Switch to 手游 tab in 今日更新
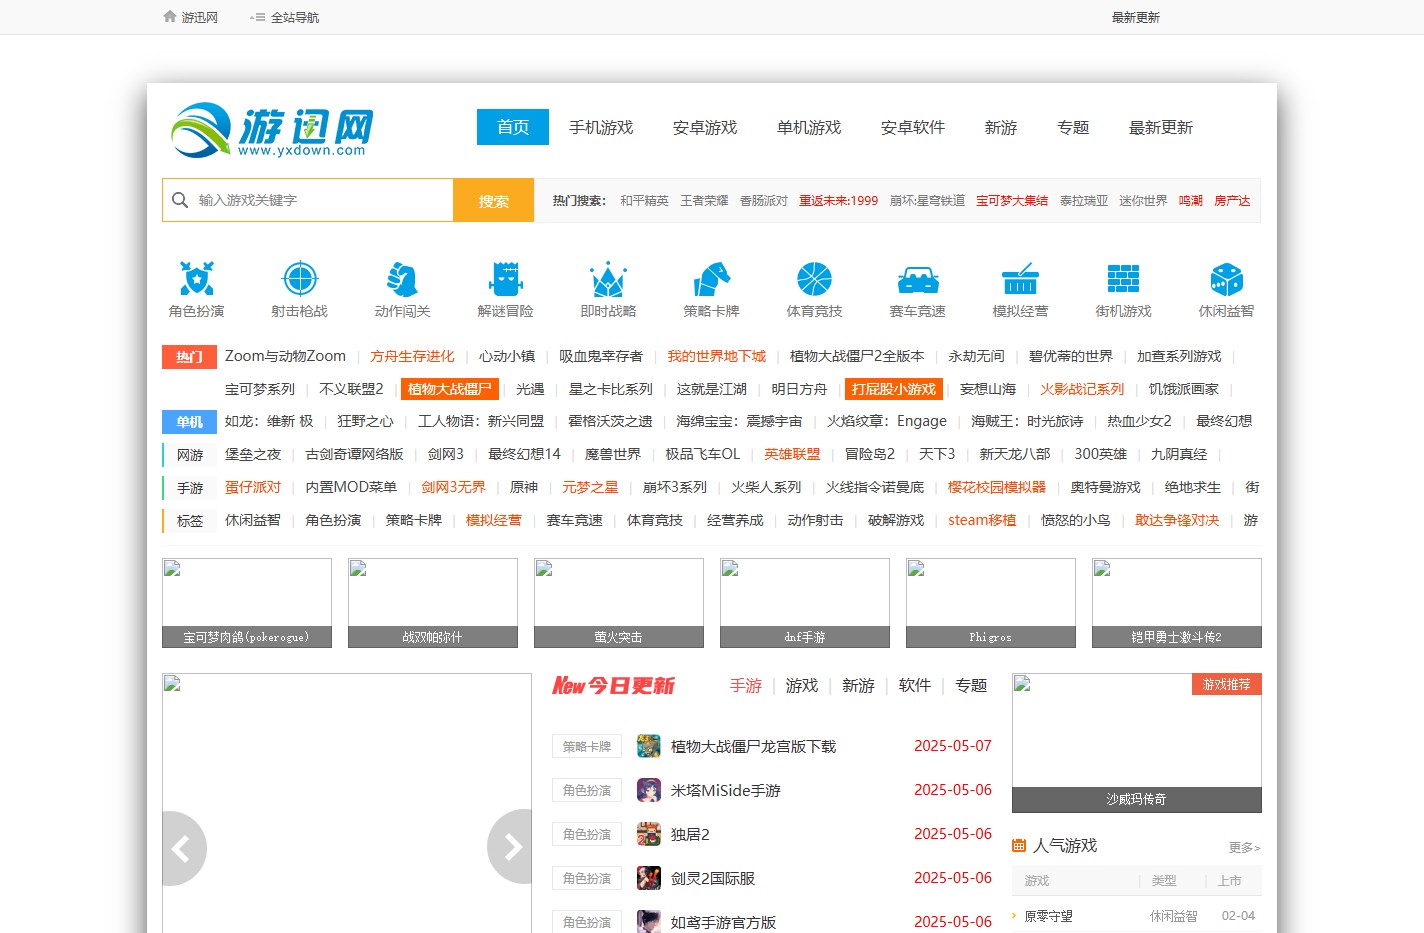1424x933 pixels. point(746,685)
